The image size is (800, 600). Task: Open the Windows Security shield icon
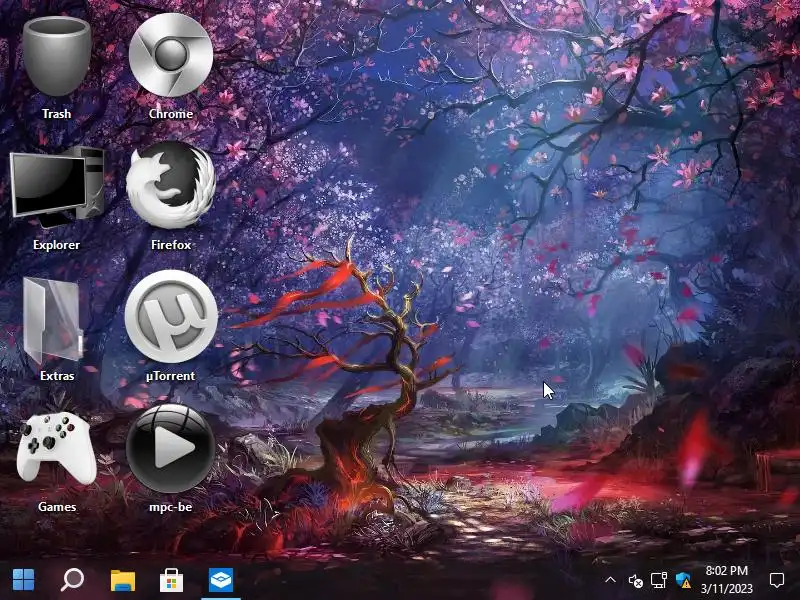click(683, 580)
